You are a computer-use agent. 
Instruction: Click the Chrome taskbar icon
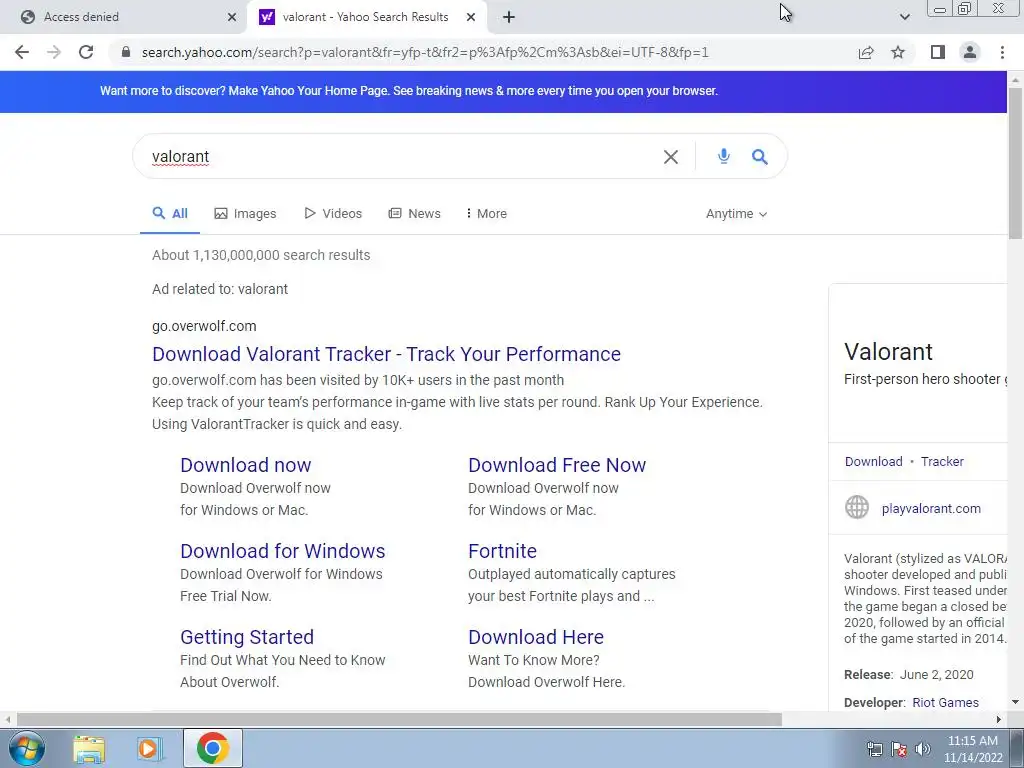click(x=212, y=748)
